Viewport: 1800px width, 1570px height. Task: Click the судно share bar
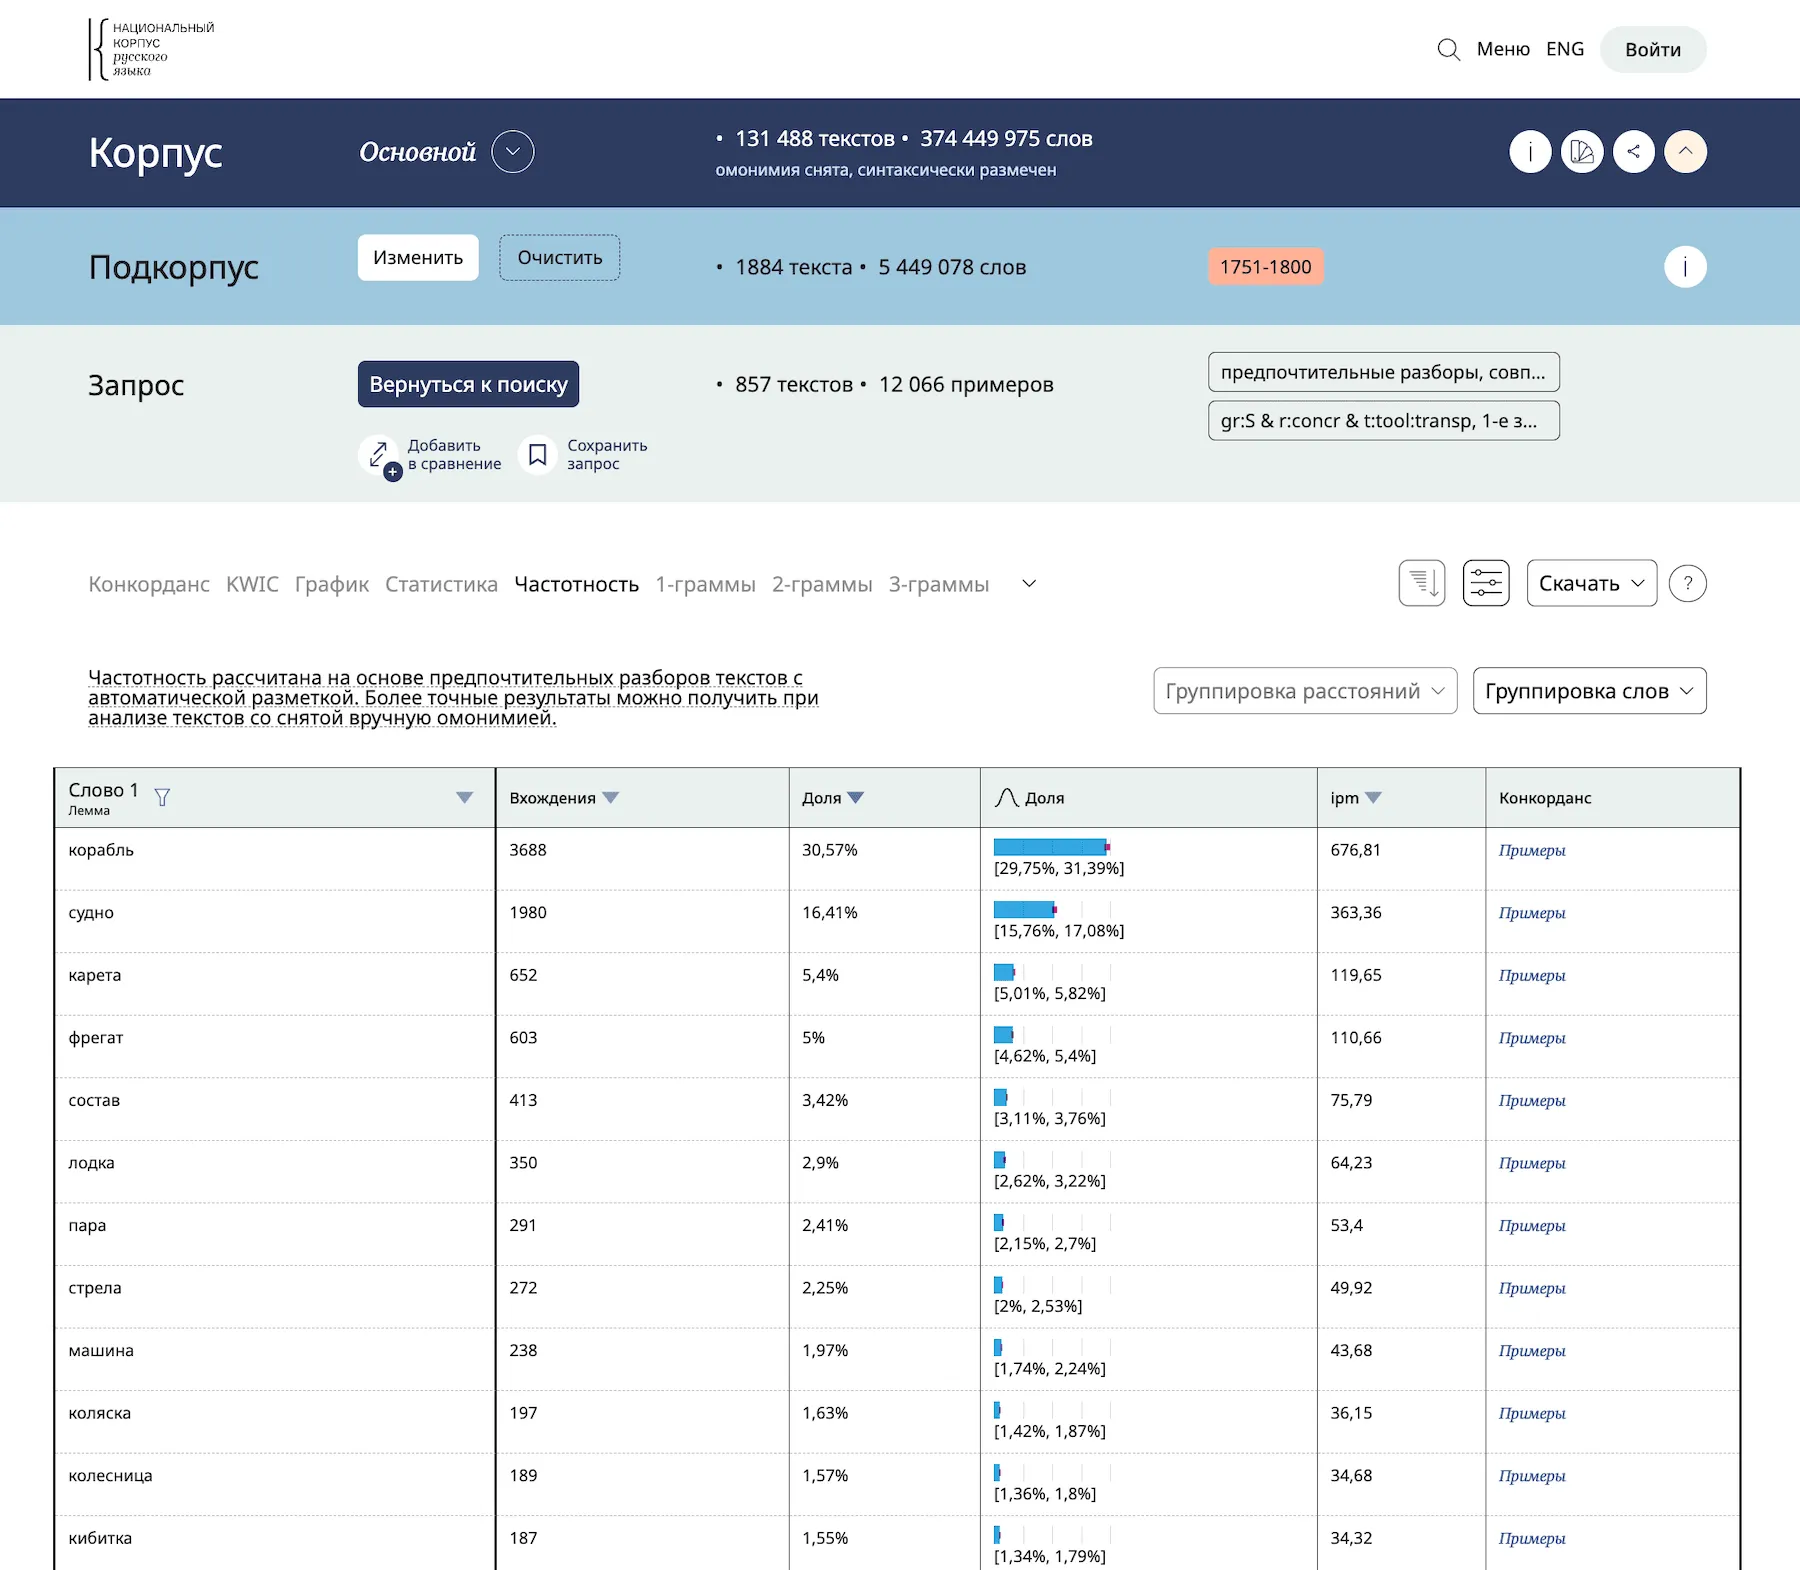[1025, 909]
